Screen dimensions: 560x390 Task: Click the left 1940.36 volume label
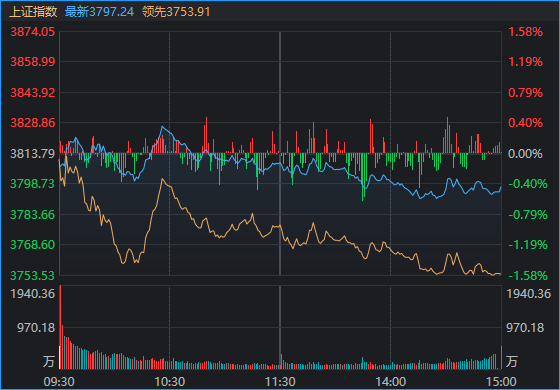click(x=33, y=294)
